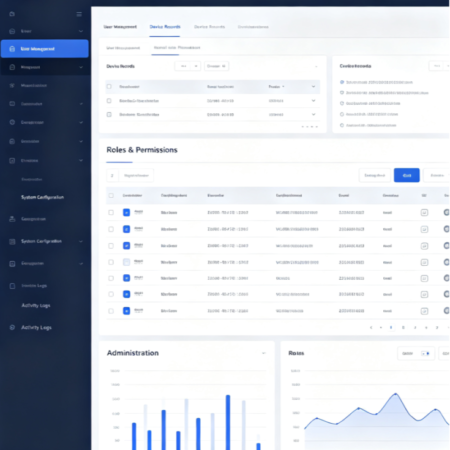The width and height of the screenshot is (450, 450).
Task: Click the previous-page arrow in Roles pagination
Action: coord(371,328)
